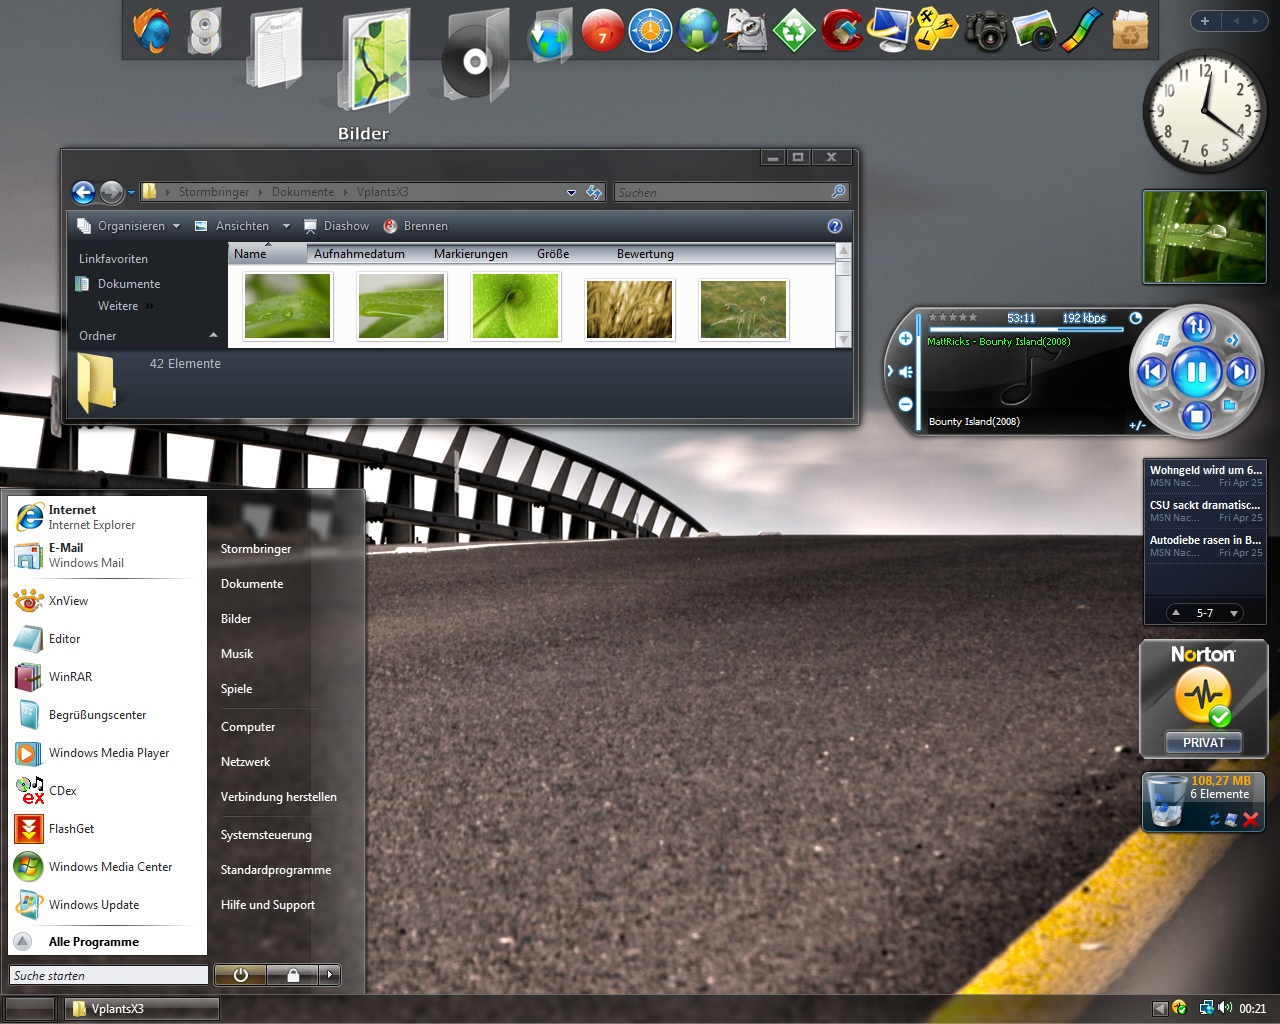
Task: Start the Diashow slideshow
Action: pyautogui.click(x=336, y=226)
